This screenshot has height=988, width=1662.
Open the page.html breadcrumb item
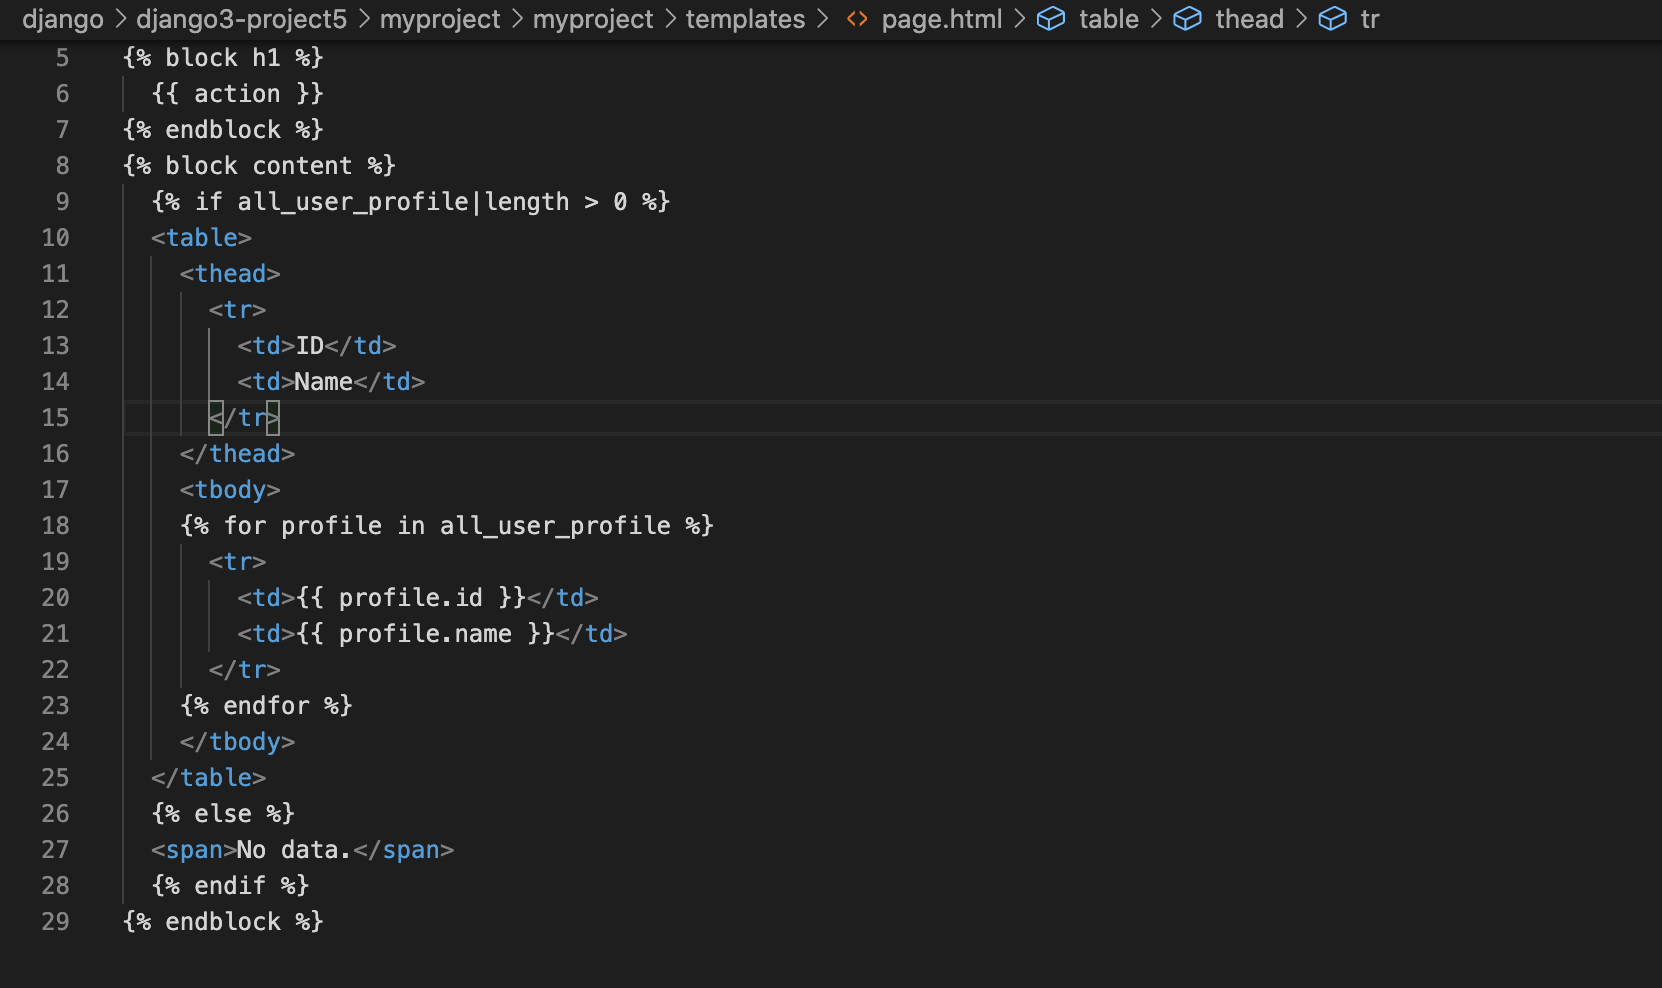click(941, 19)
